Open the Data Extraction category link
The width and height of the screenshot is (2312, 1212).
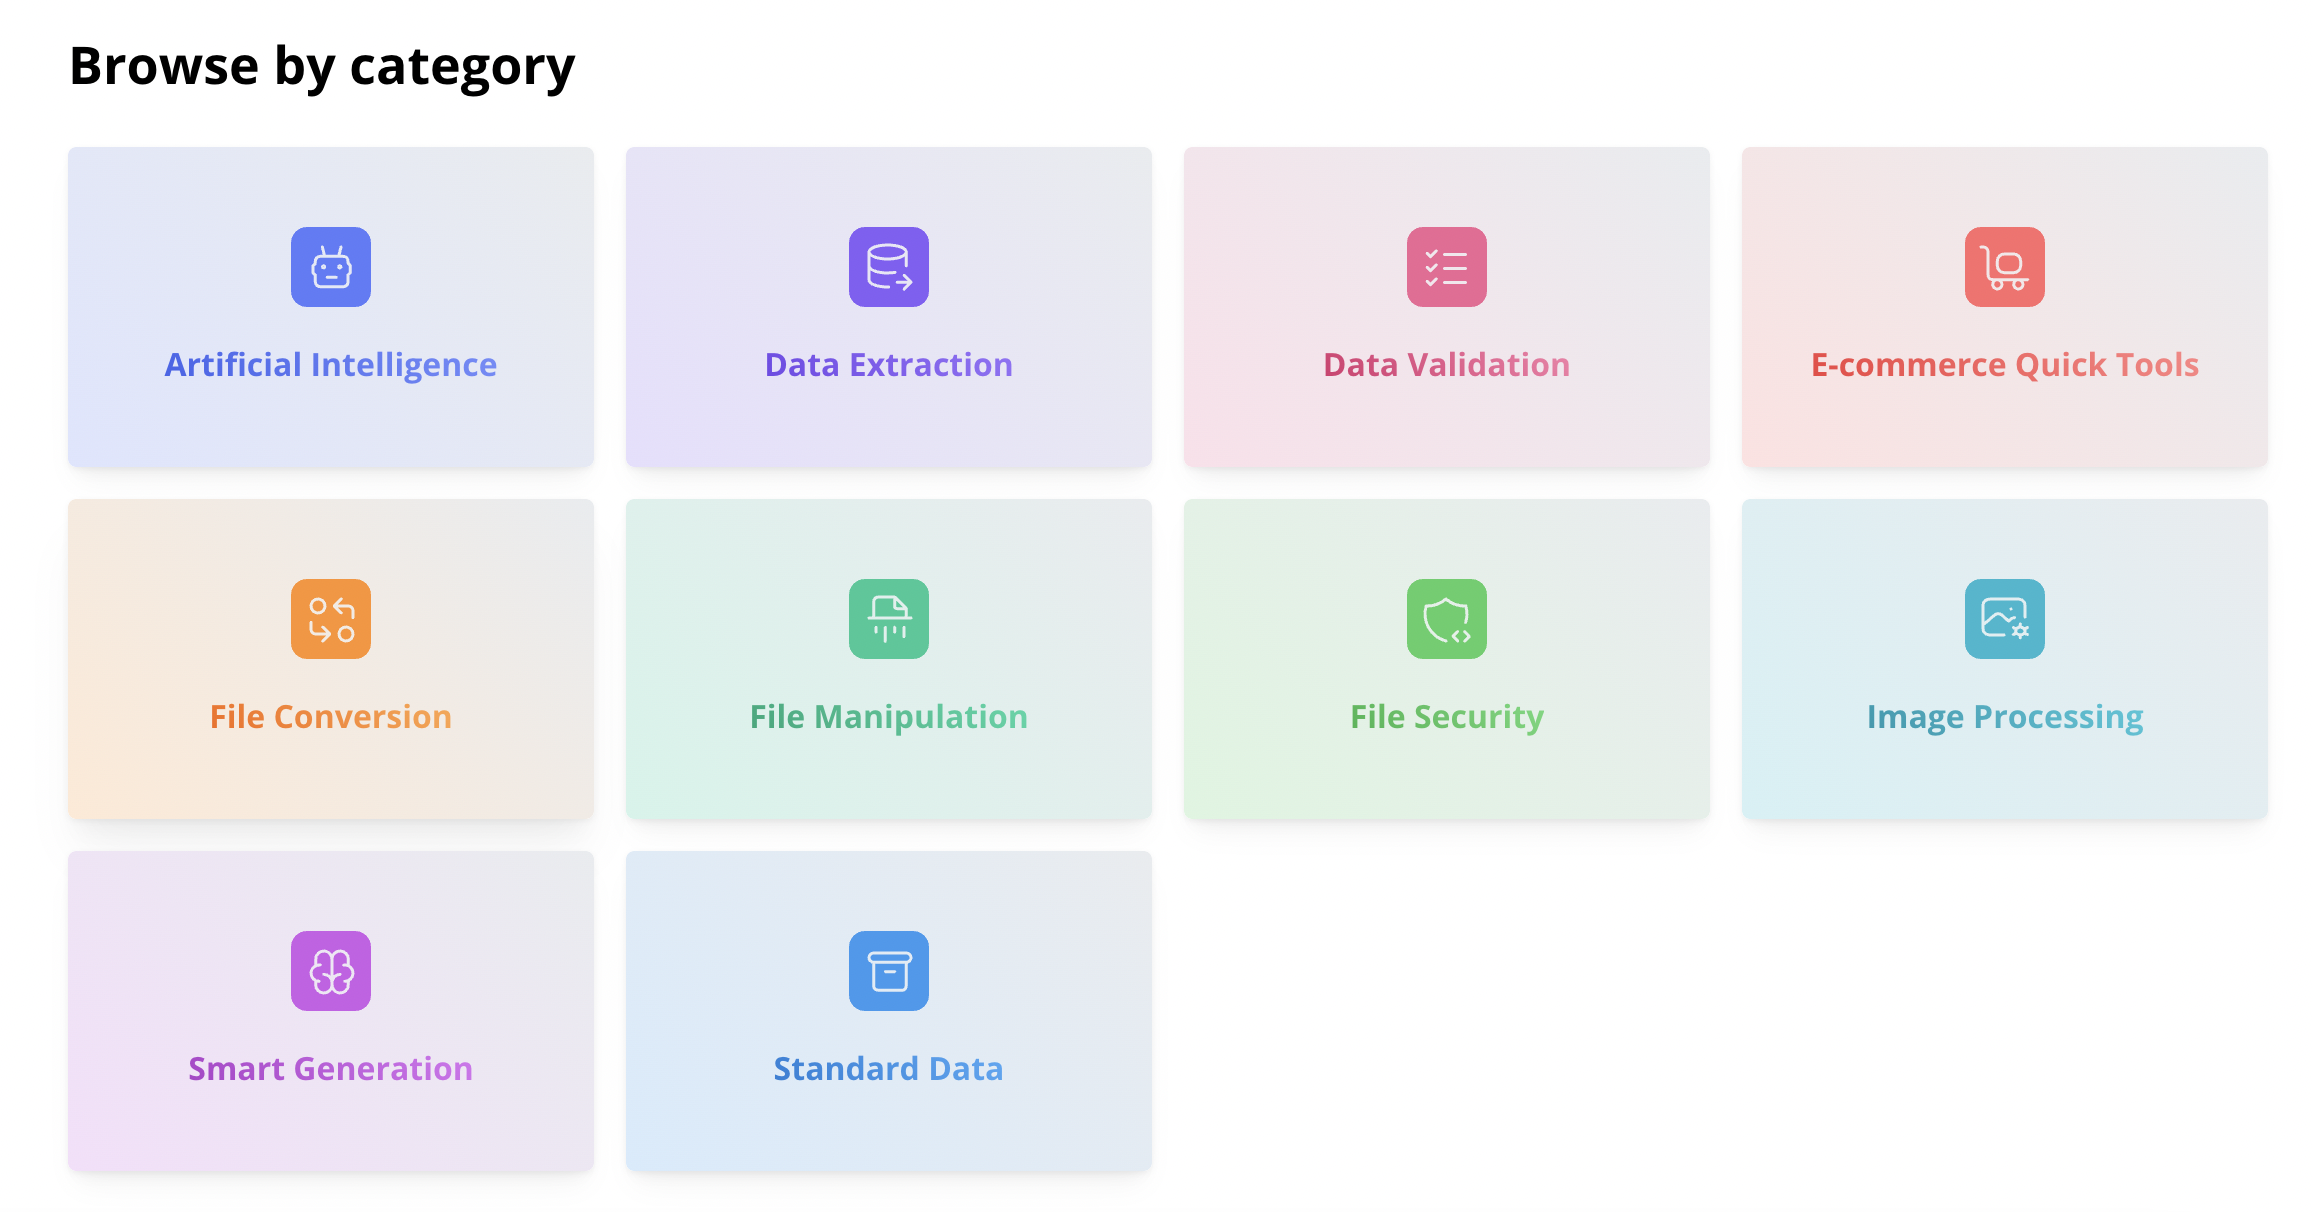(889, 365)
